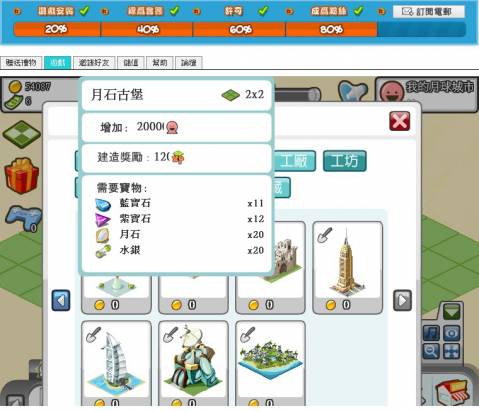
Task: Switch to the 邀請好友 tab
Action: (94, 63)
